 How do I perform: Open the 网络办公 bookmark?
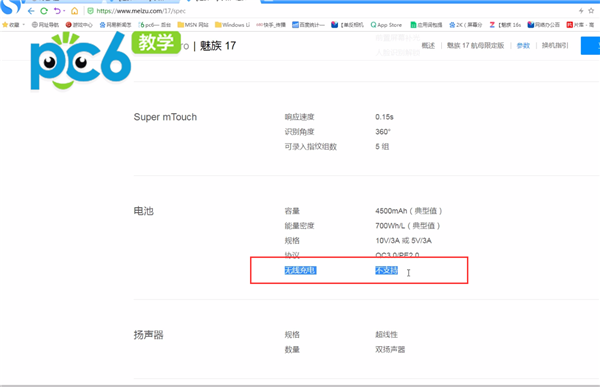(543, 24)
